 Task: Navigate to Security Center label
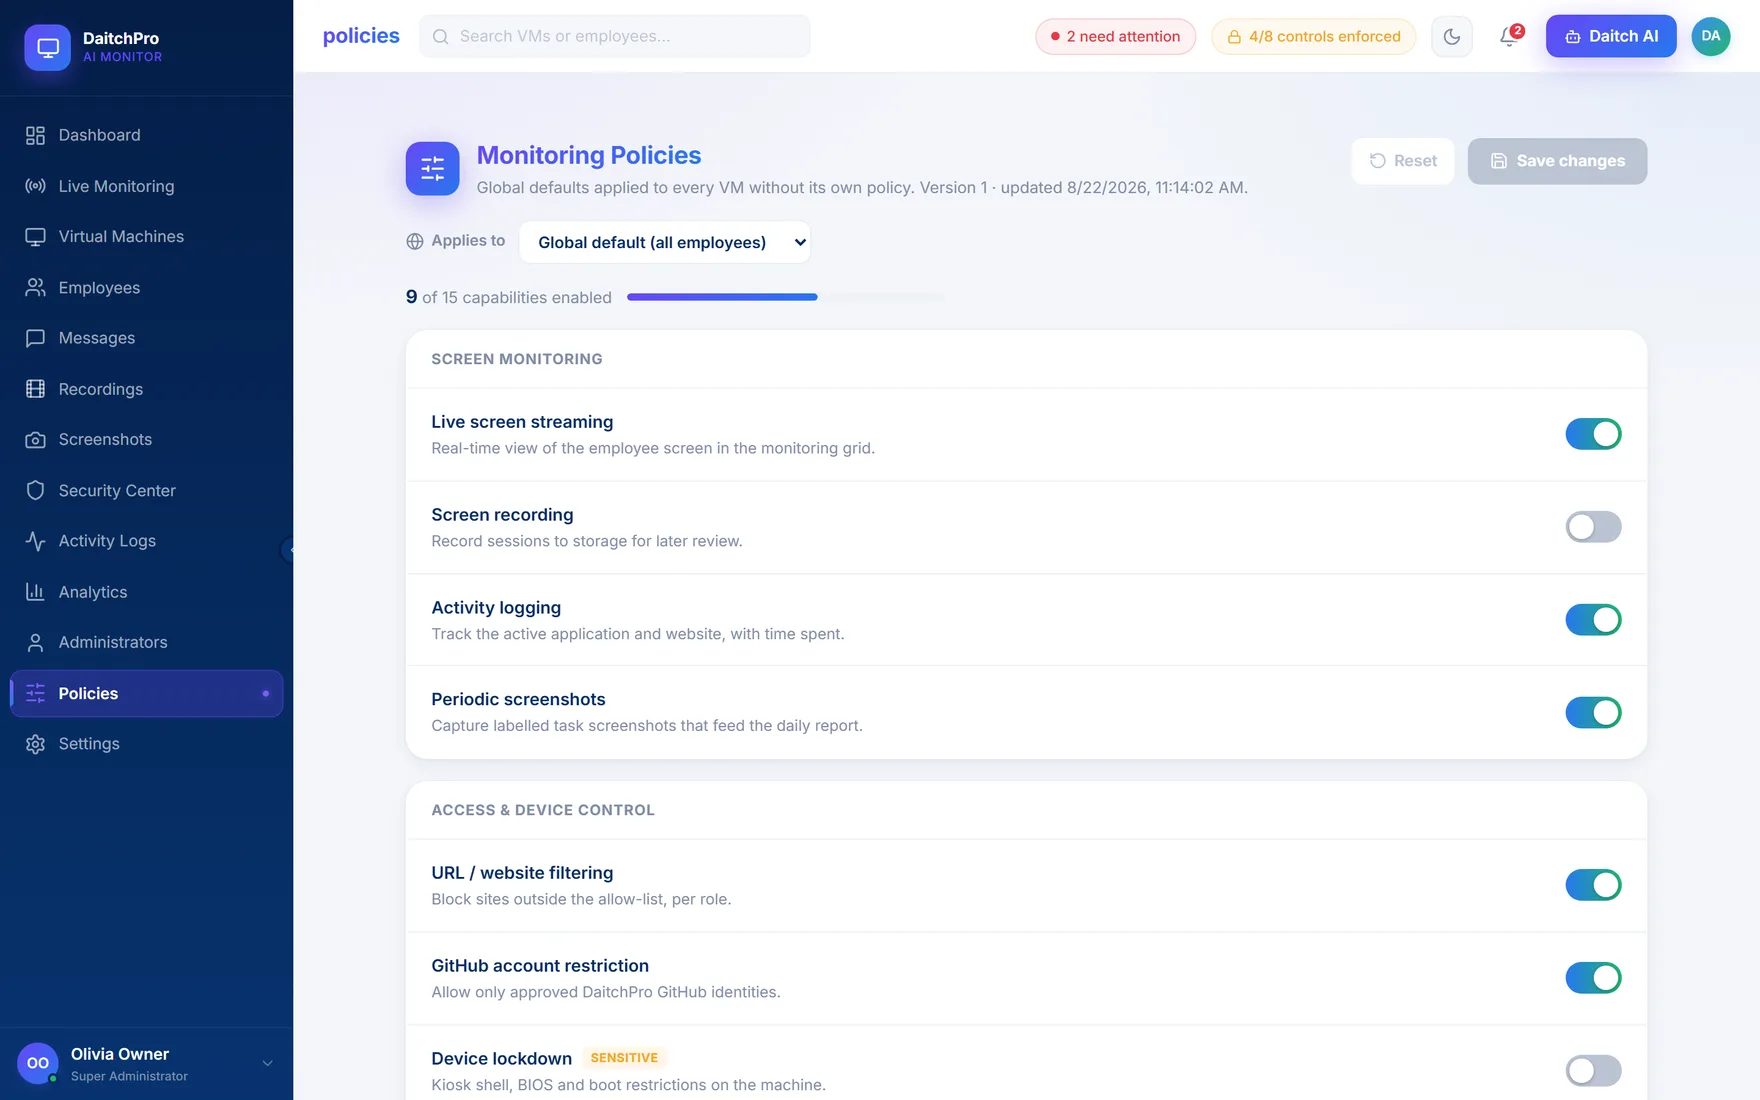coord(117,491)
